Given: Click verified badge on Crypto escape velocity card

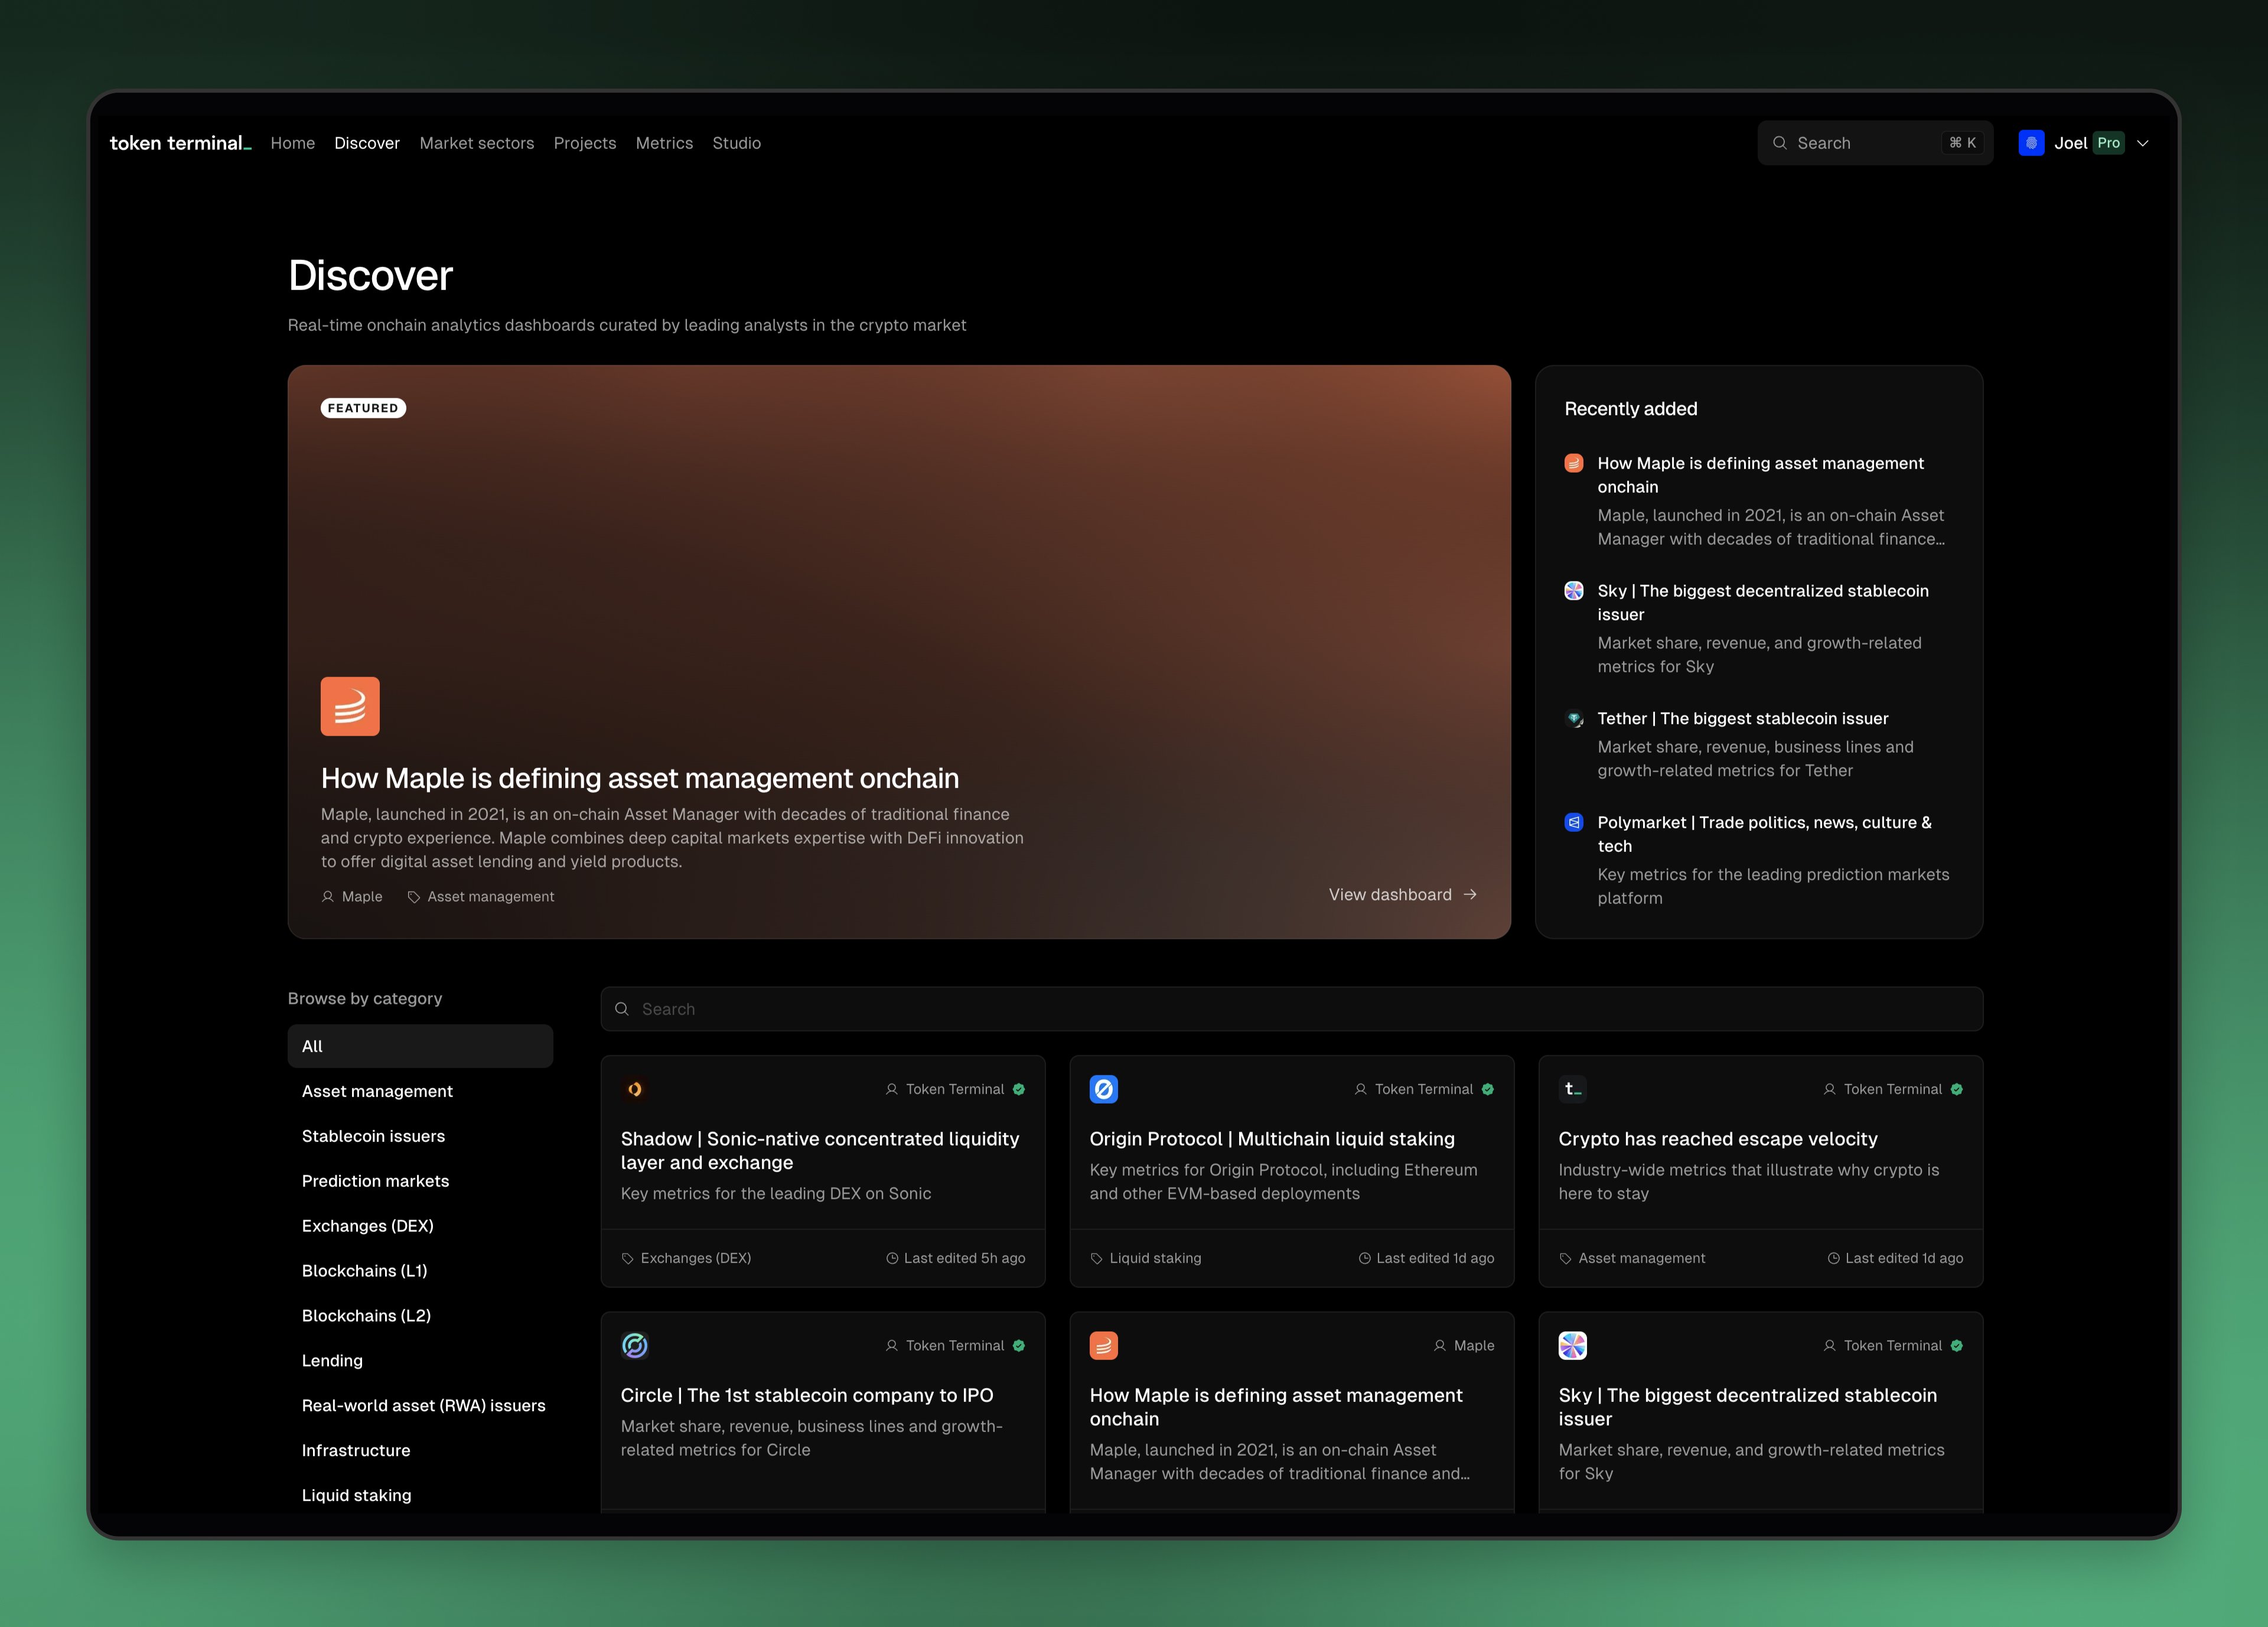Looking at the screenshot, I should [x=1957, y=1089].
